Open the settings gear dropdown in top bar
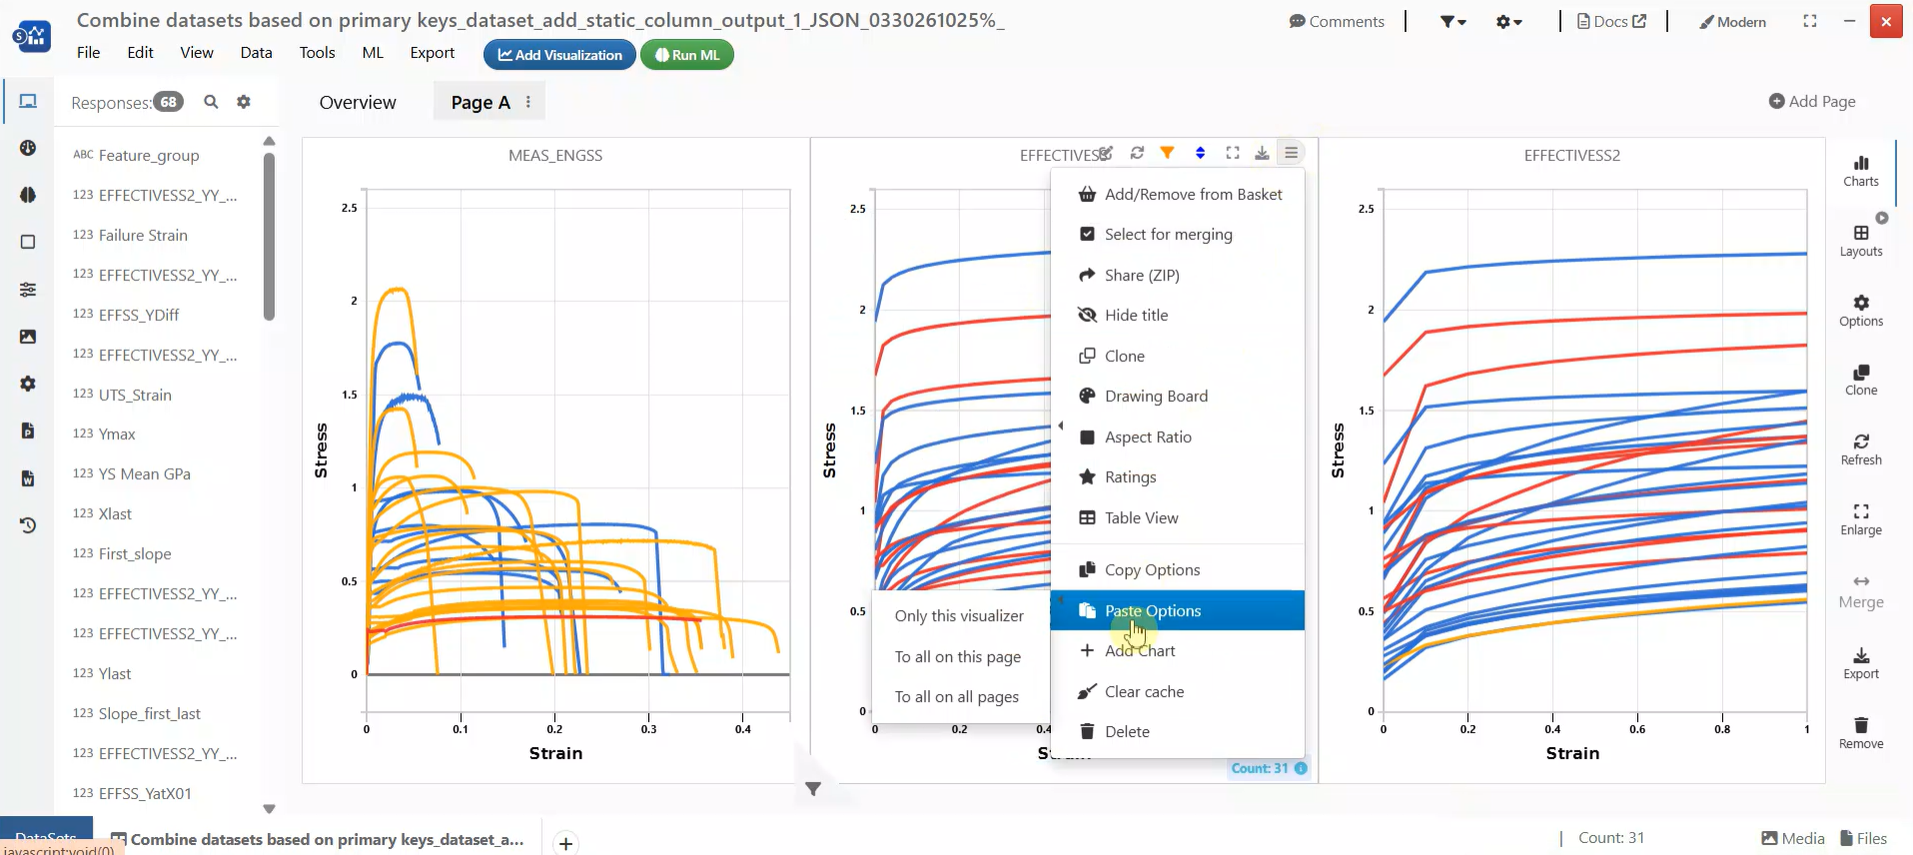This screenshot has width=1913, height=855. pos(1508,22)
